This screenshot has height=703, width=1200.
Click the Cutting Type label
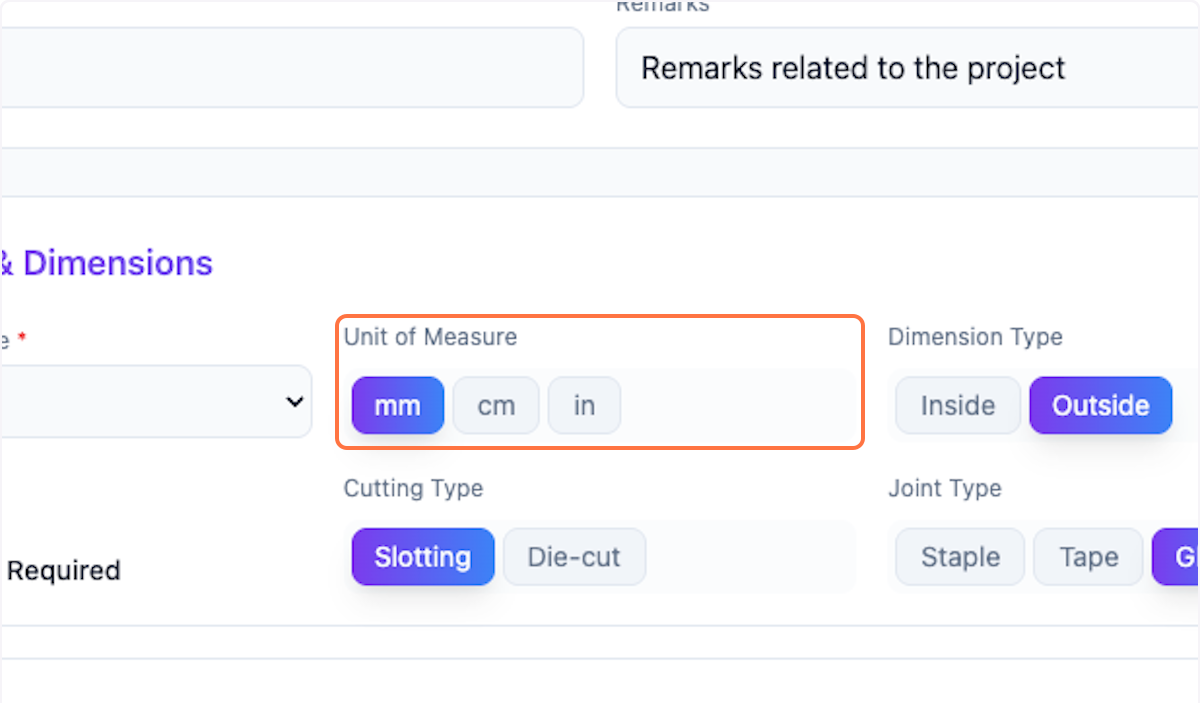pyautogui.click(x=413, y=489)
